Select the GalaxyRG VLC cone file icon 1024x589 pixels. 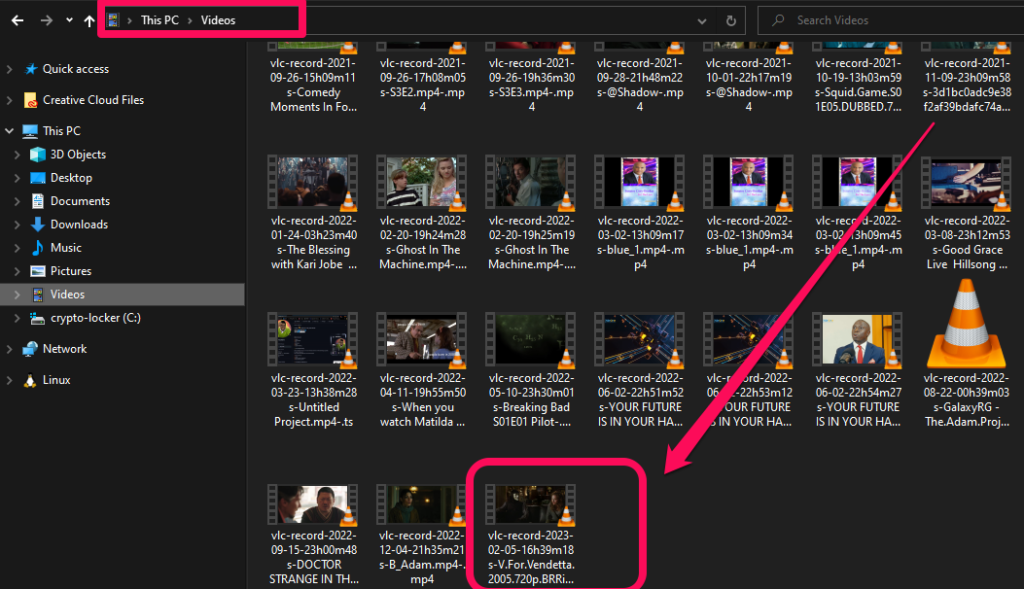(967, 324)
